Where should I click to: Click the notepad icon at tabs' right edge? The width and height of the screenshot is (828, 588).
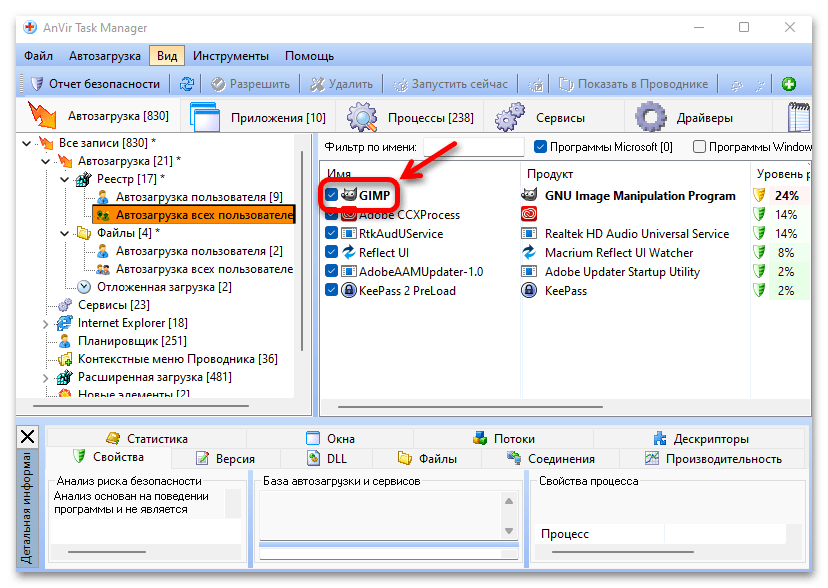(799, 117)
